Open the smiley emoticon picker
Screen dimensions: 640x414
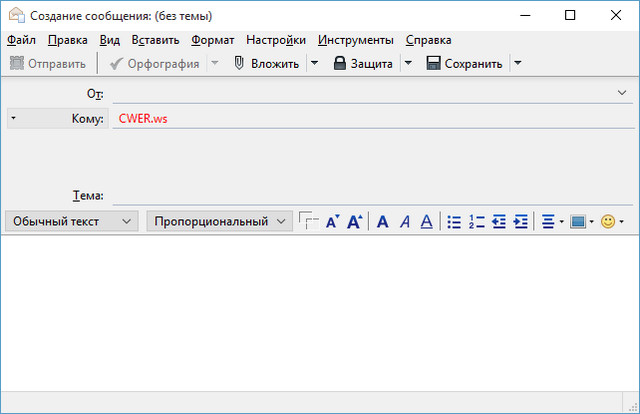coord(612,222)
